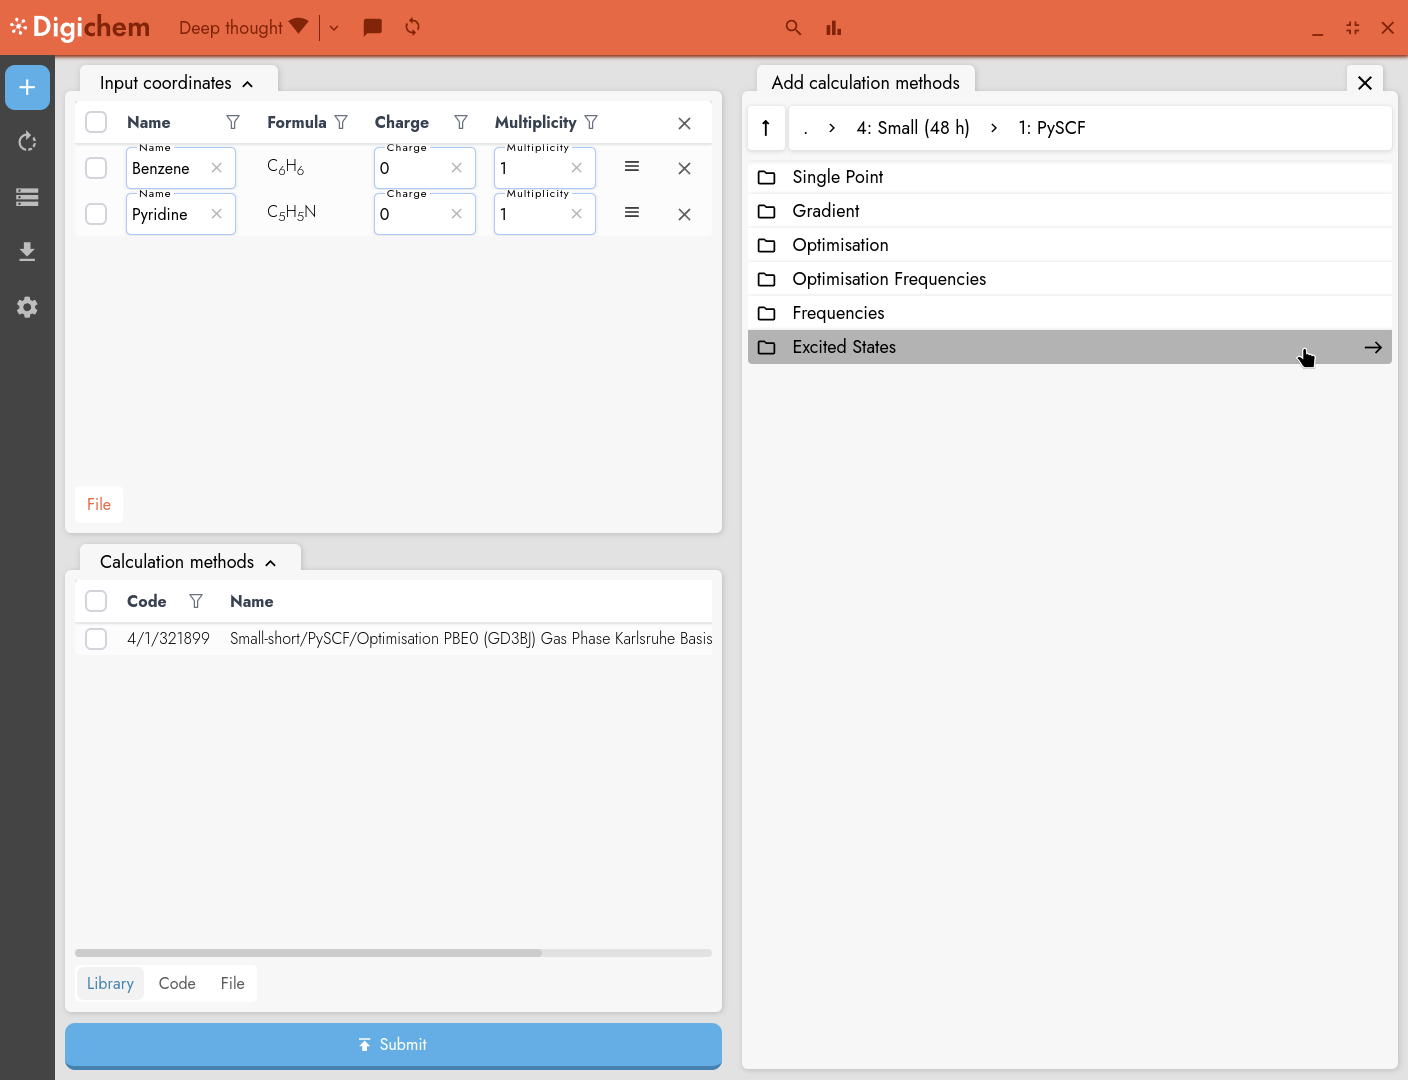
Task: Open the download icon in sidebar
Action: (27, 251)
